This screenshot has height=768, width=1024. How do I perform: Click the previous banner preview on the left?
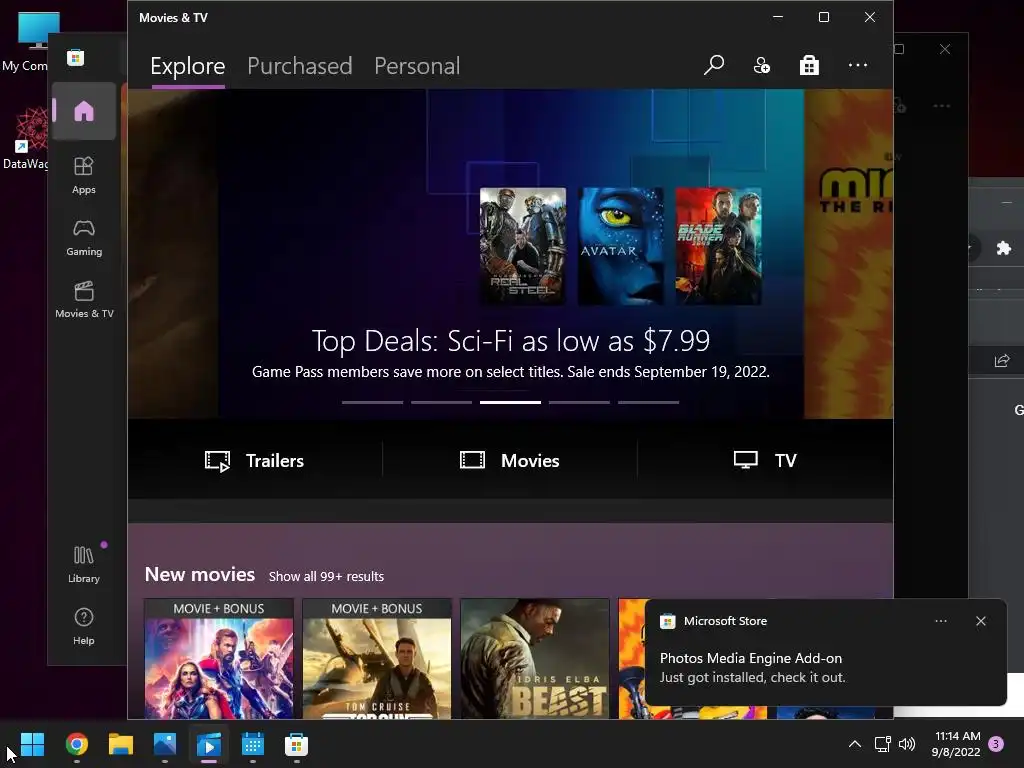(x=173, y=253)
